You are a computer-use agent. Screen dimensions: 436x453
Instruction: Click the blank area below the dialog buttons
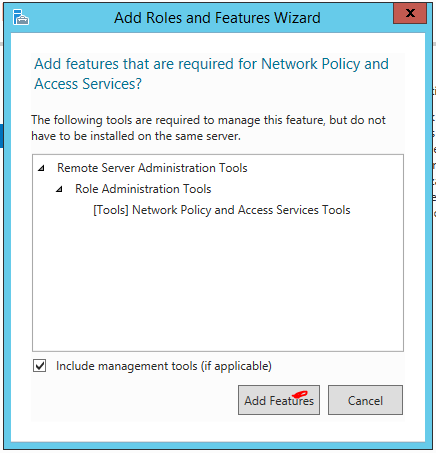(x=218, y=431)
